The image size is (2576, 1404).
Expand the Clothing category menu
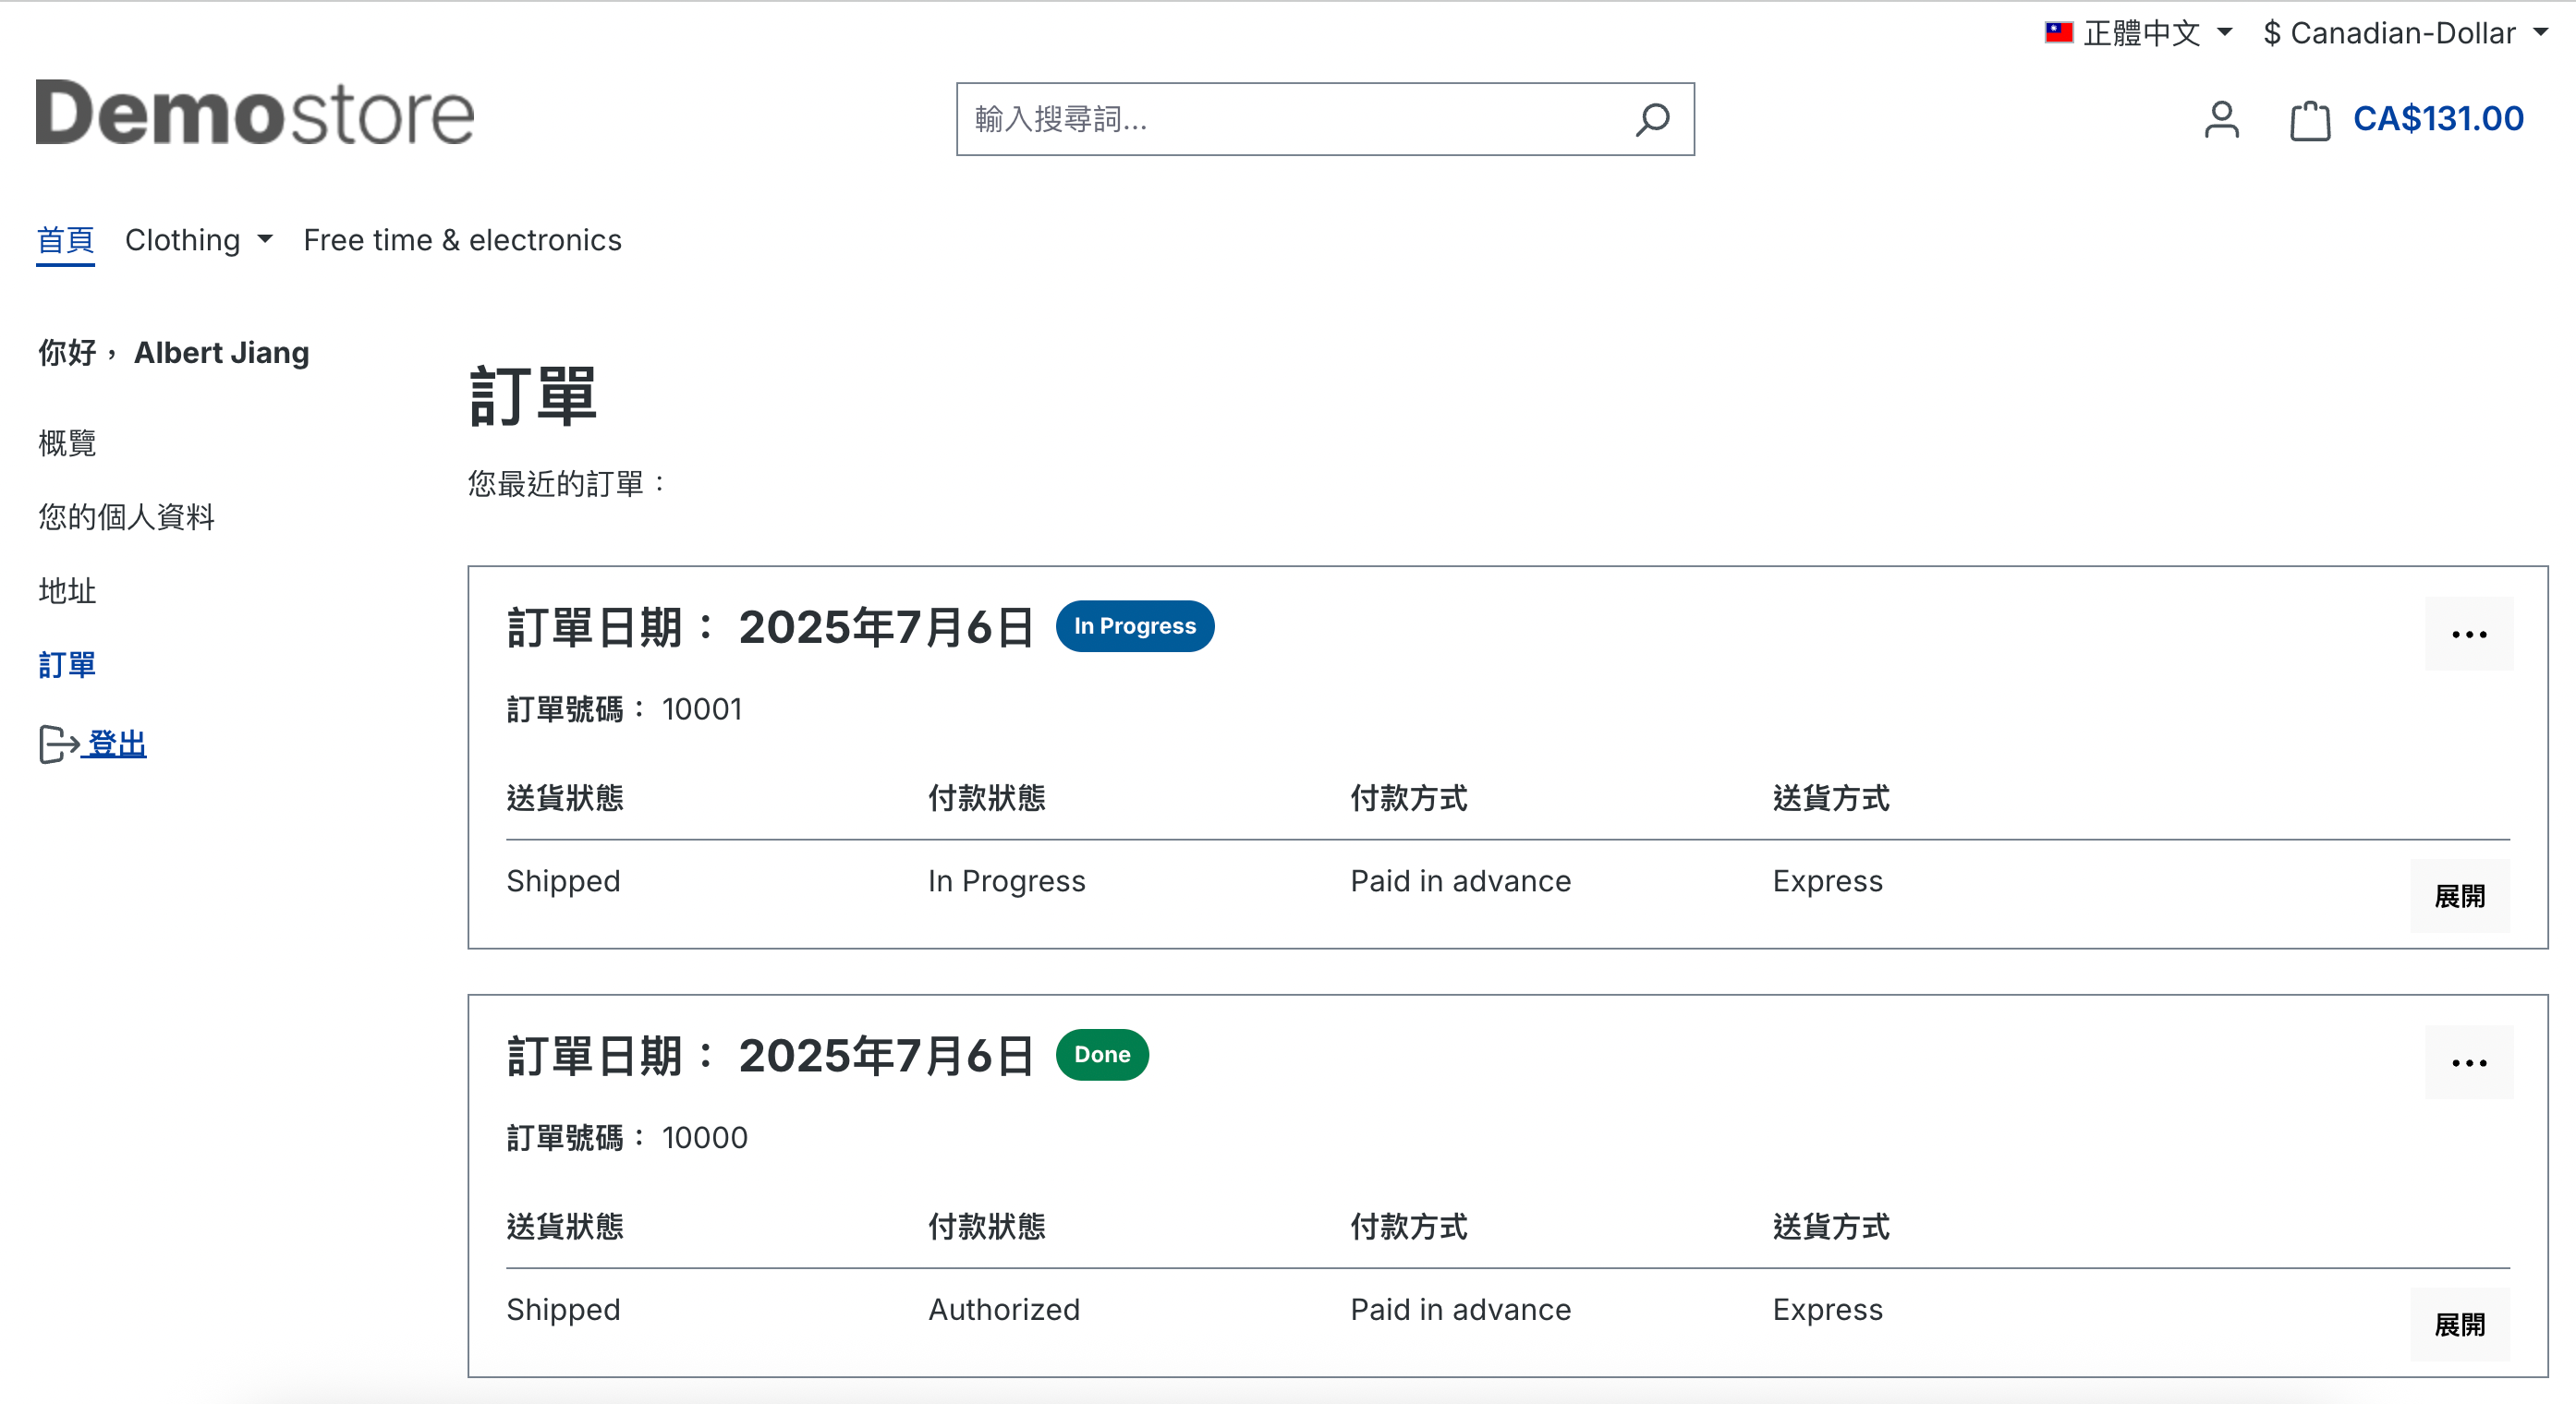pyautogui.click(x=199, y=240)
